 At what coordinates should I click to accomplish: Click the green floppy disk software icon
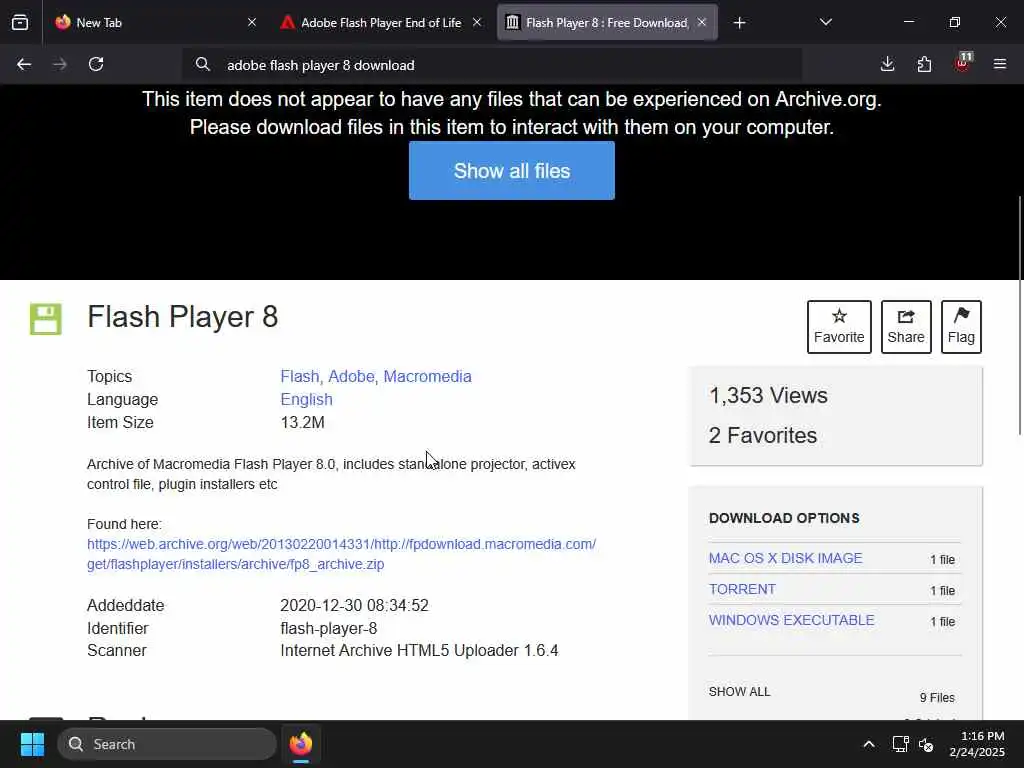click(46, 319)
